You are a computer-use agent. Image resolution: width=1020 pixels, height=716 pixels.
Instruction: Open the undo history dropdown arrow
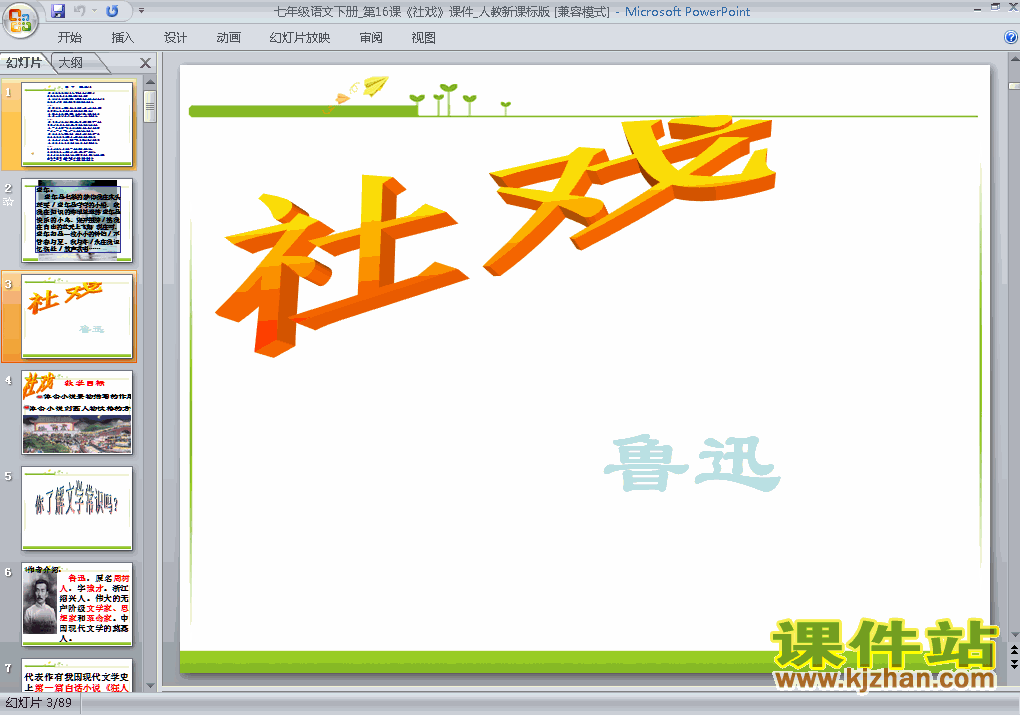94,11
